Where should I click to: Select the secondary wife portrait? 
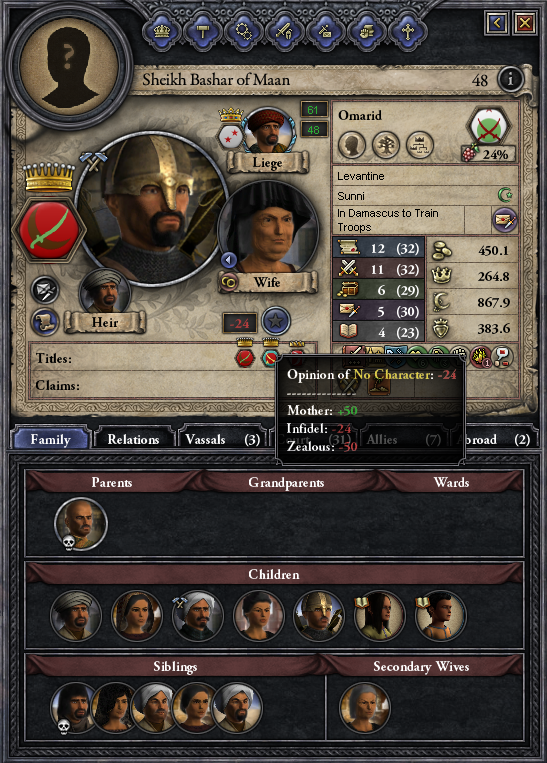[x=365, y=708]
